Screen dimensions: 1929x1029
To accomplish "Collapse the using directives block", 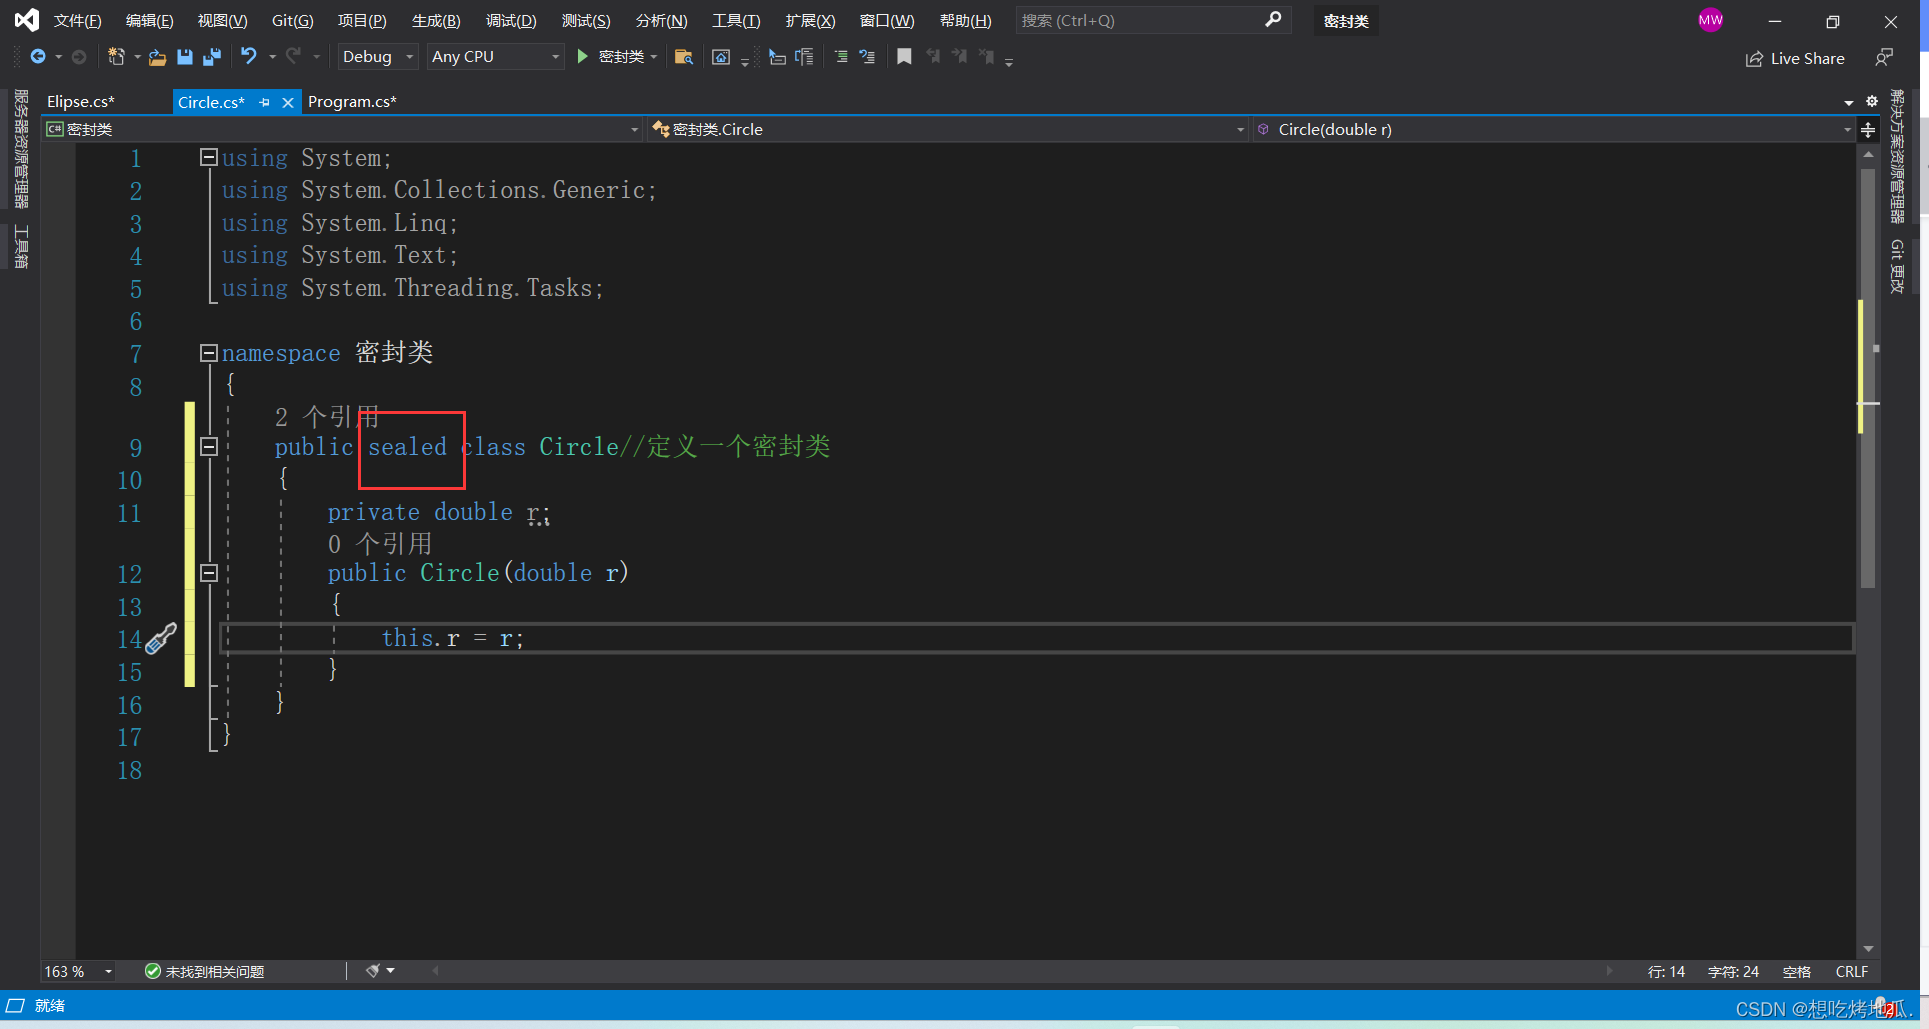I will point(209,157).
